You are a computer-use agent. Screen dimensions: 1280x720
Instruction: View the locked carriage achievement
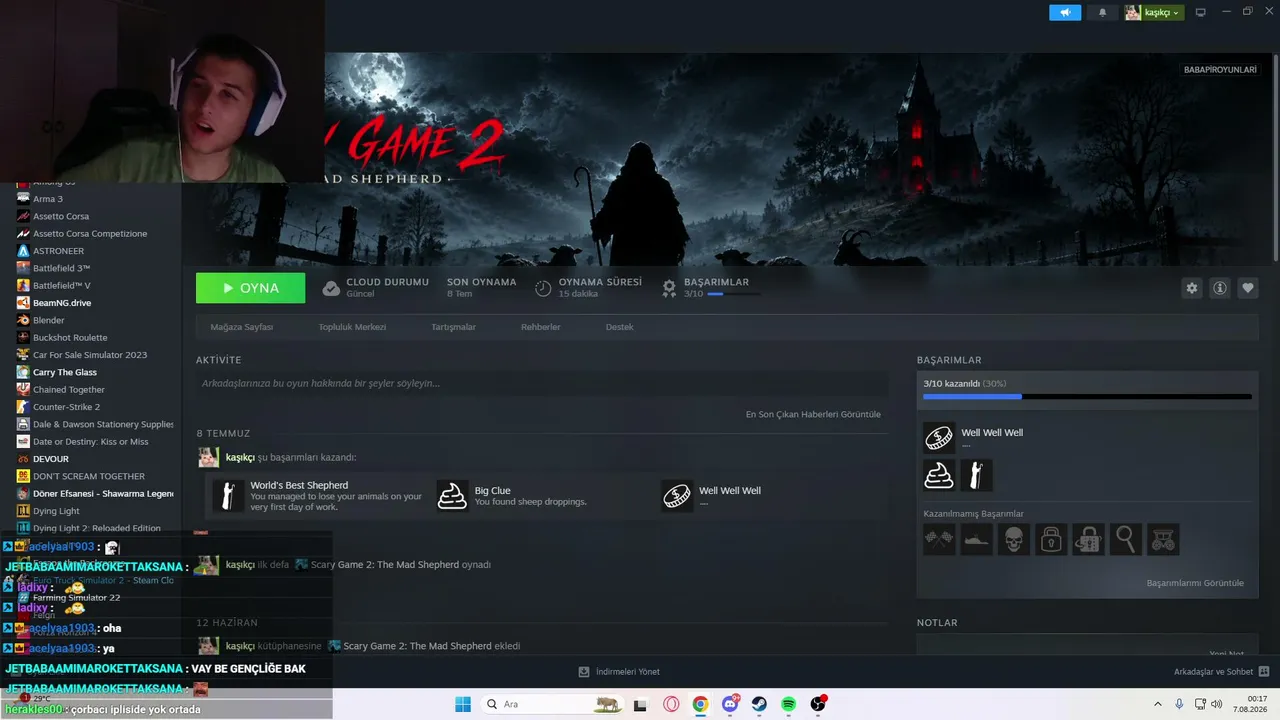pos(1163,539)
